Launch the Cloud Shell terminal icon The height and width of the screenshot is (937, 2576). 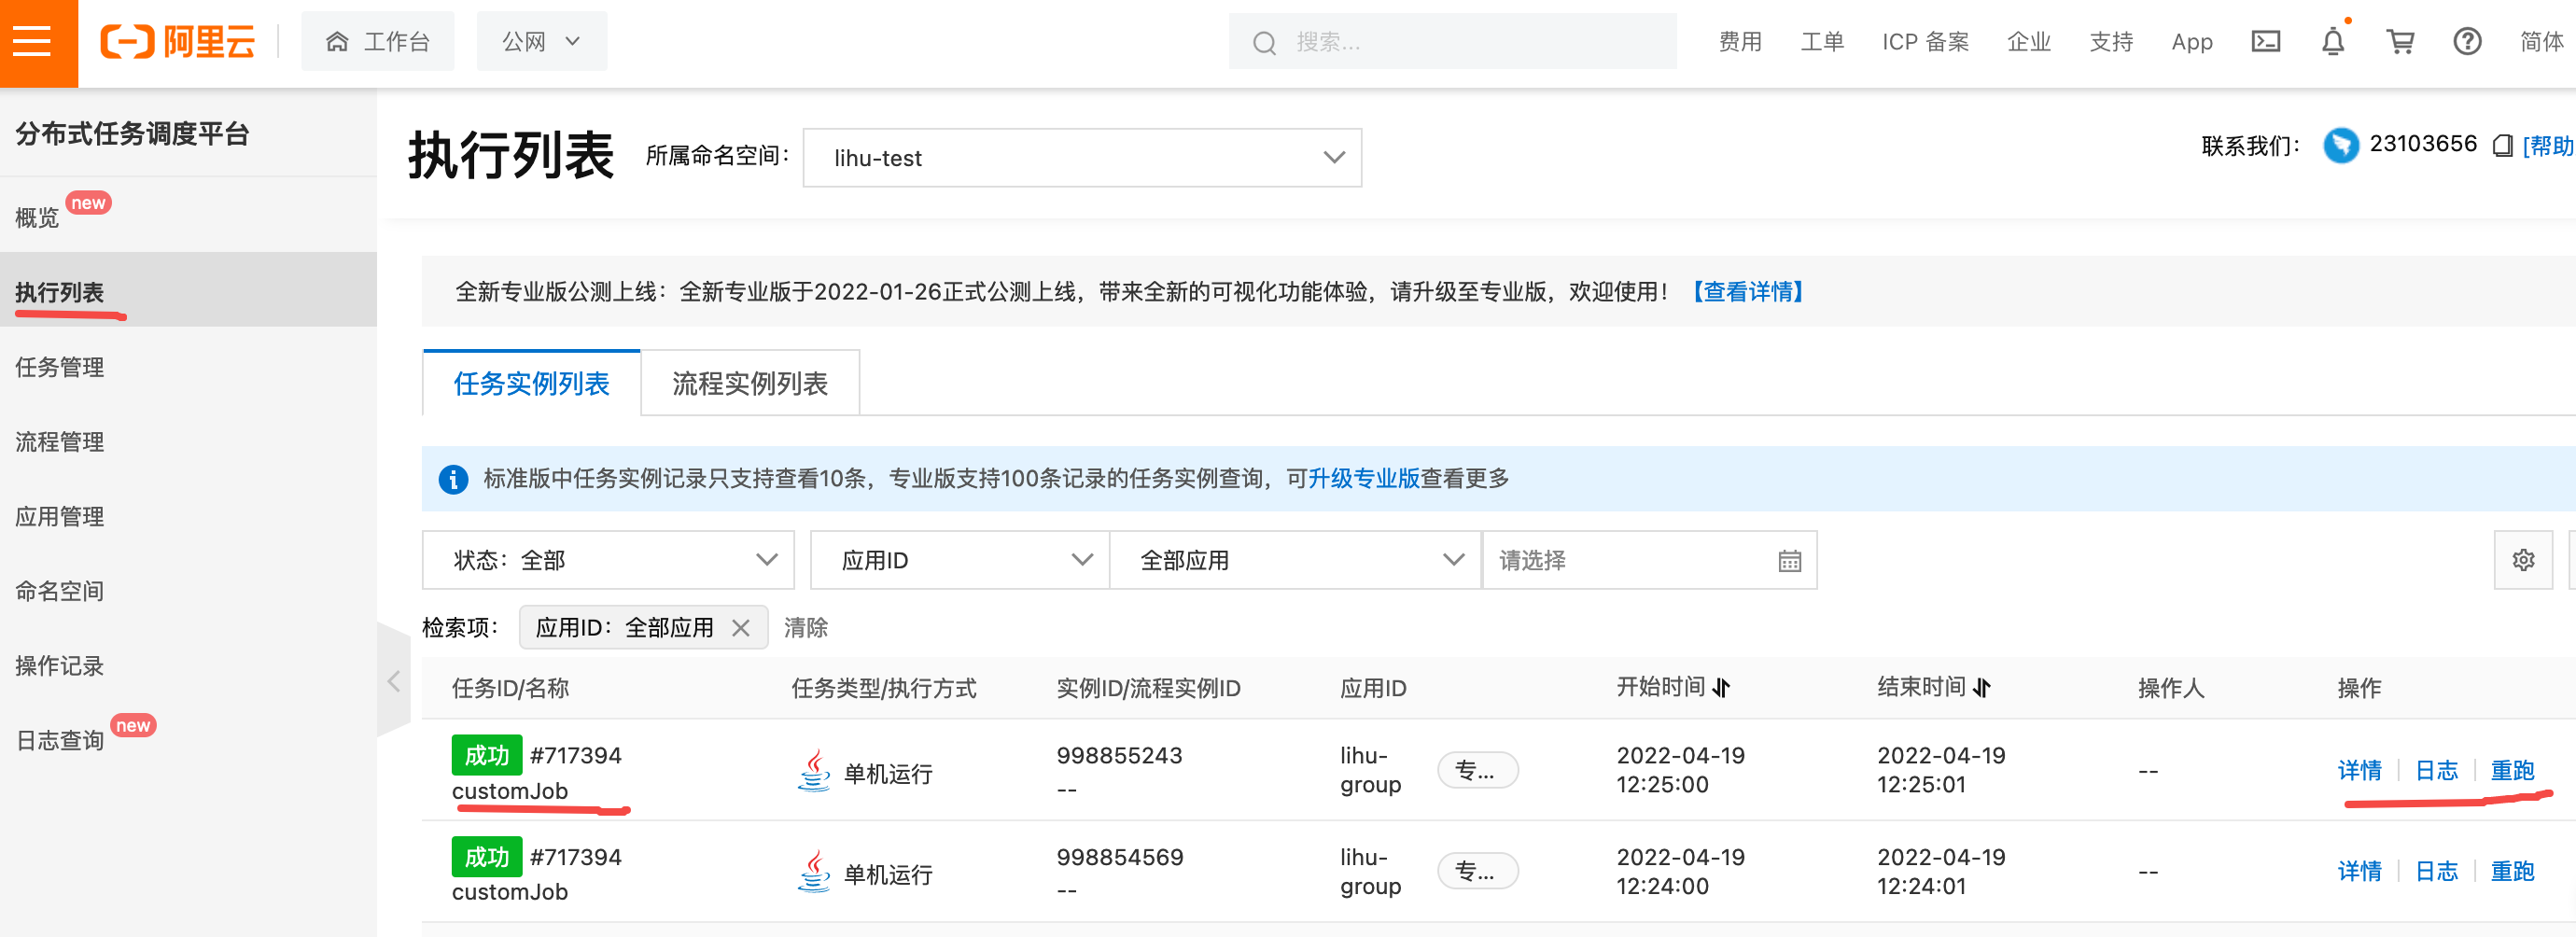click(2265, 42)
